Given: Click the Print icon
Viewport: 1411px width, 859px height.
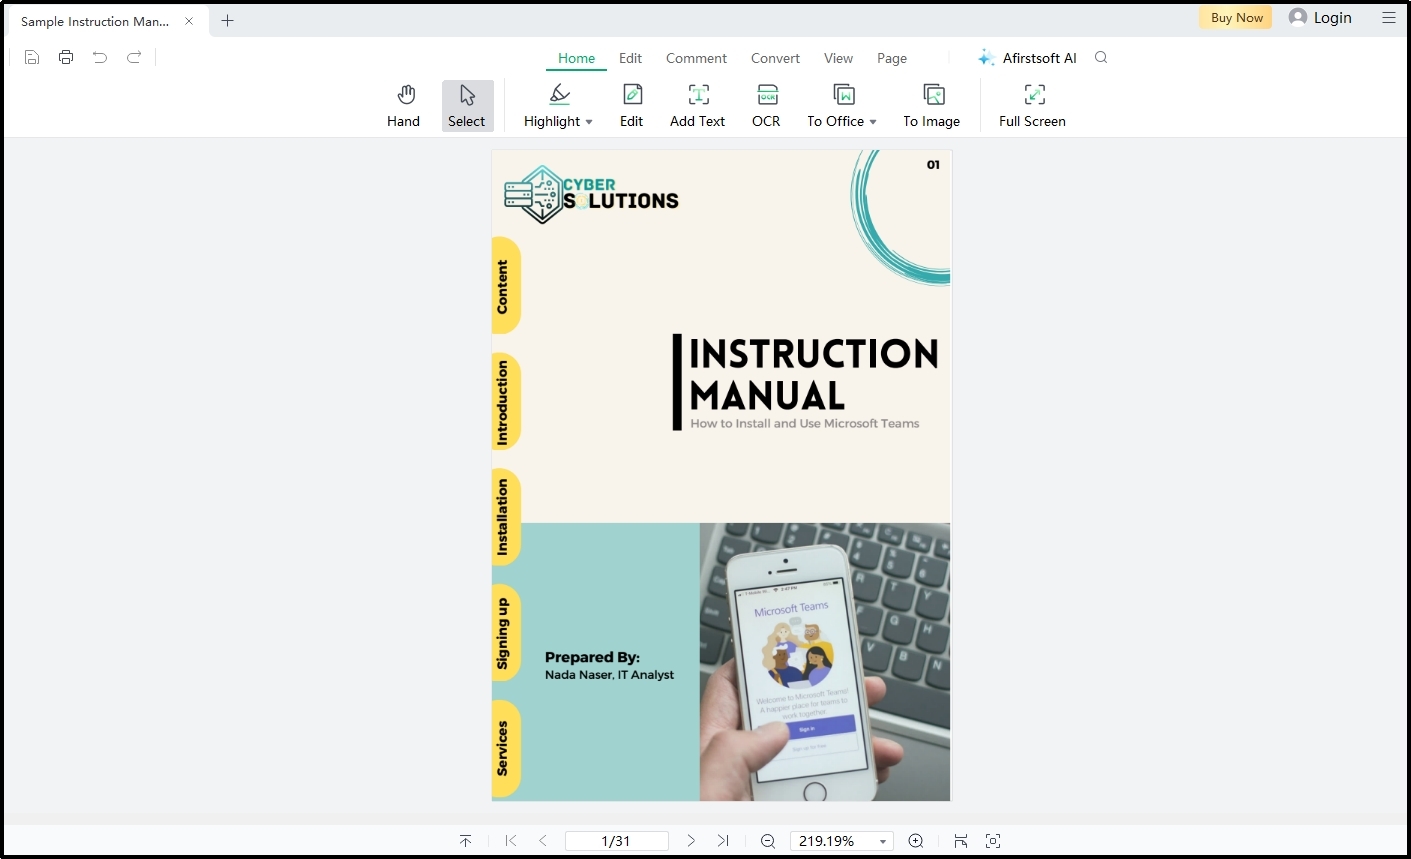Looking at the screenshot, I should 66,57.
